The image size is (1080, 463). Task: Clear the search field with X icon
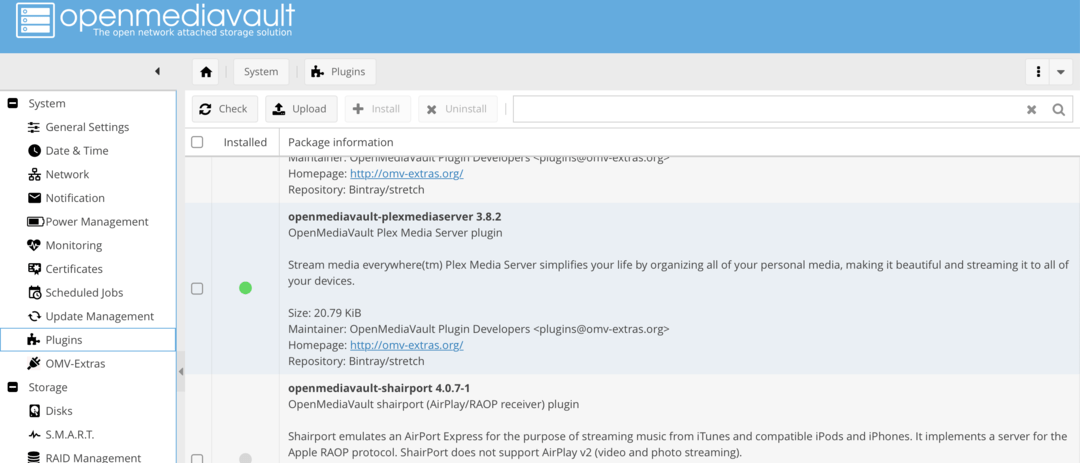click(x=1032, y=110)
